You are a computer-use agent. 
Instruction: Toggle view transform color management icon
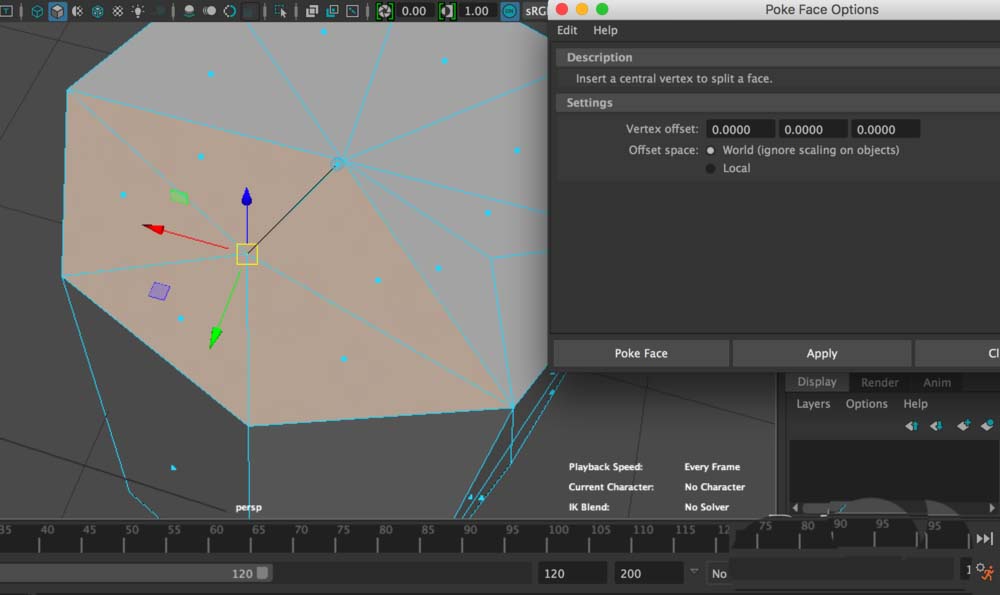coord(510,11)
